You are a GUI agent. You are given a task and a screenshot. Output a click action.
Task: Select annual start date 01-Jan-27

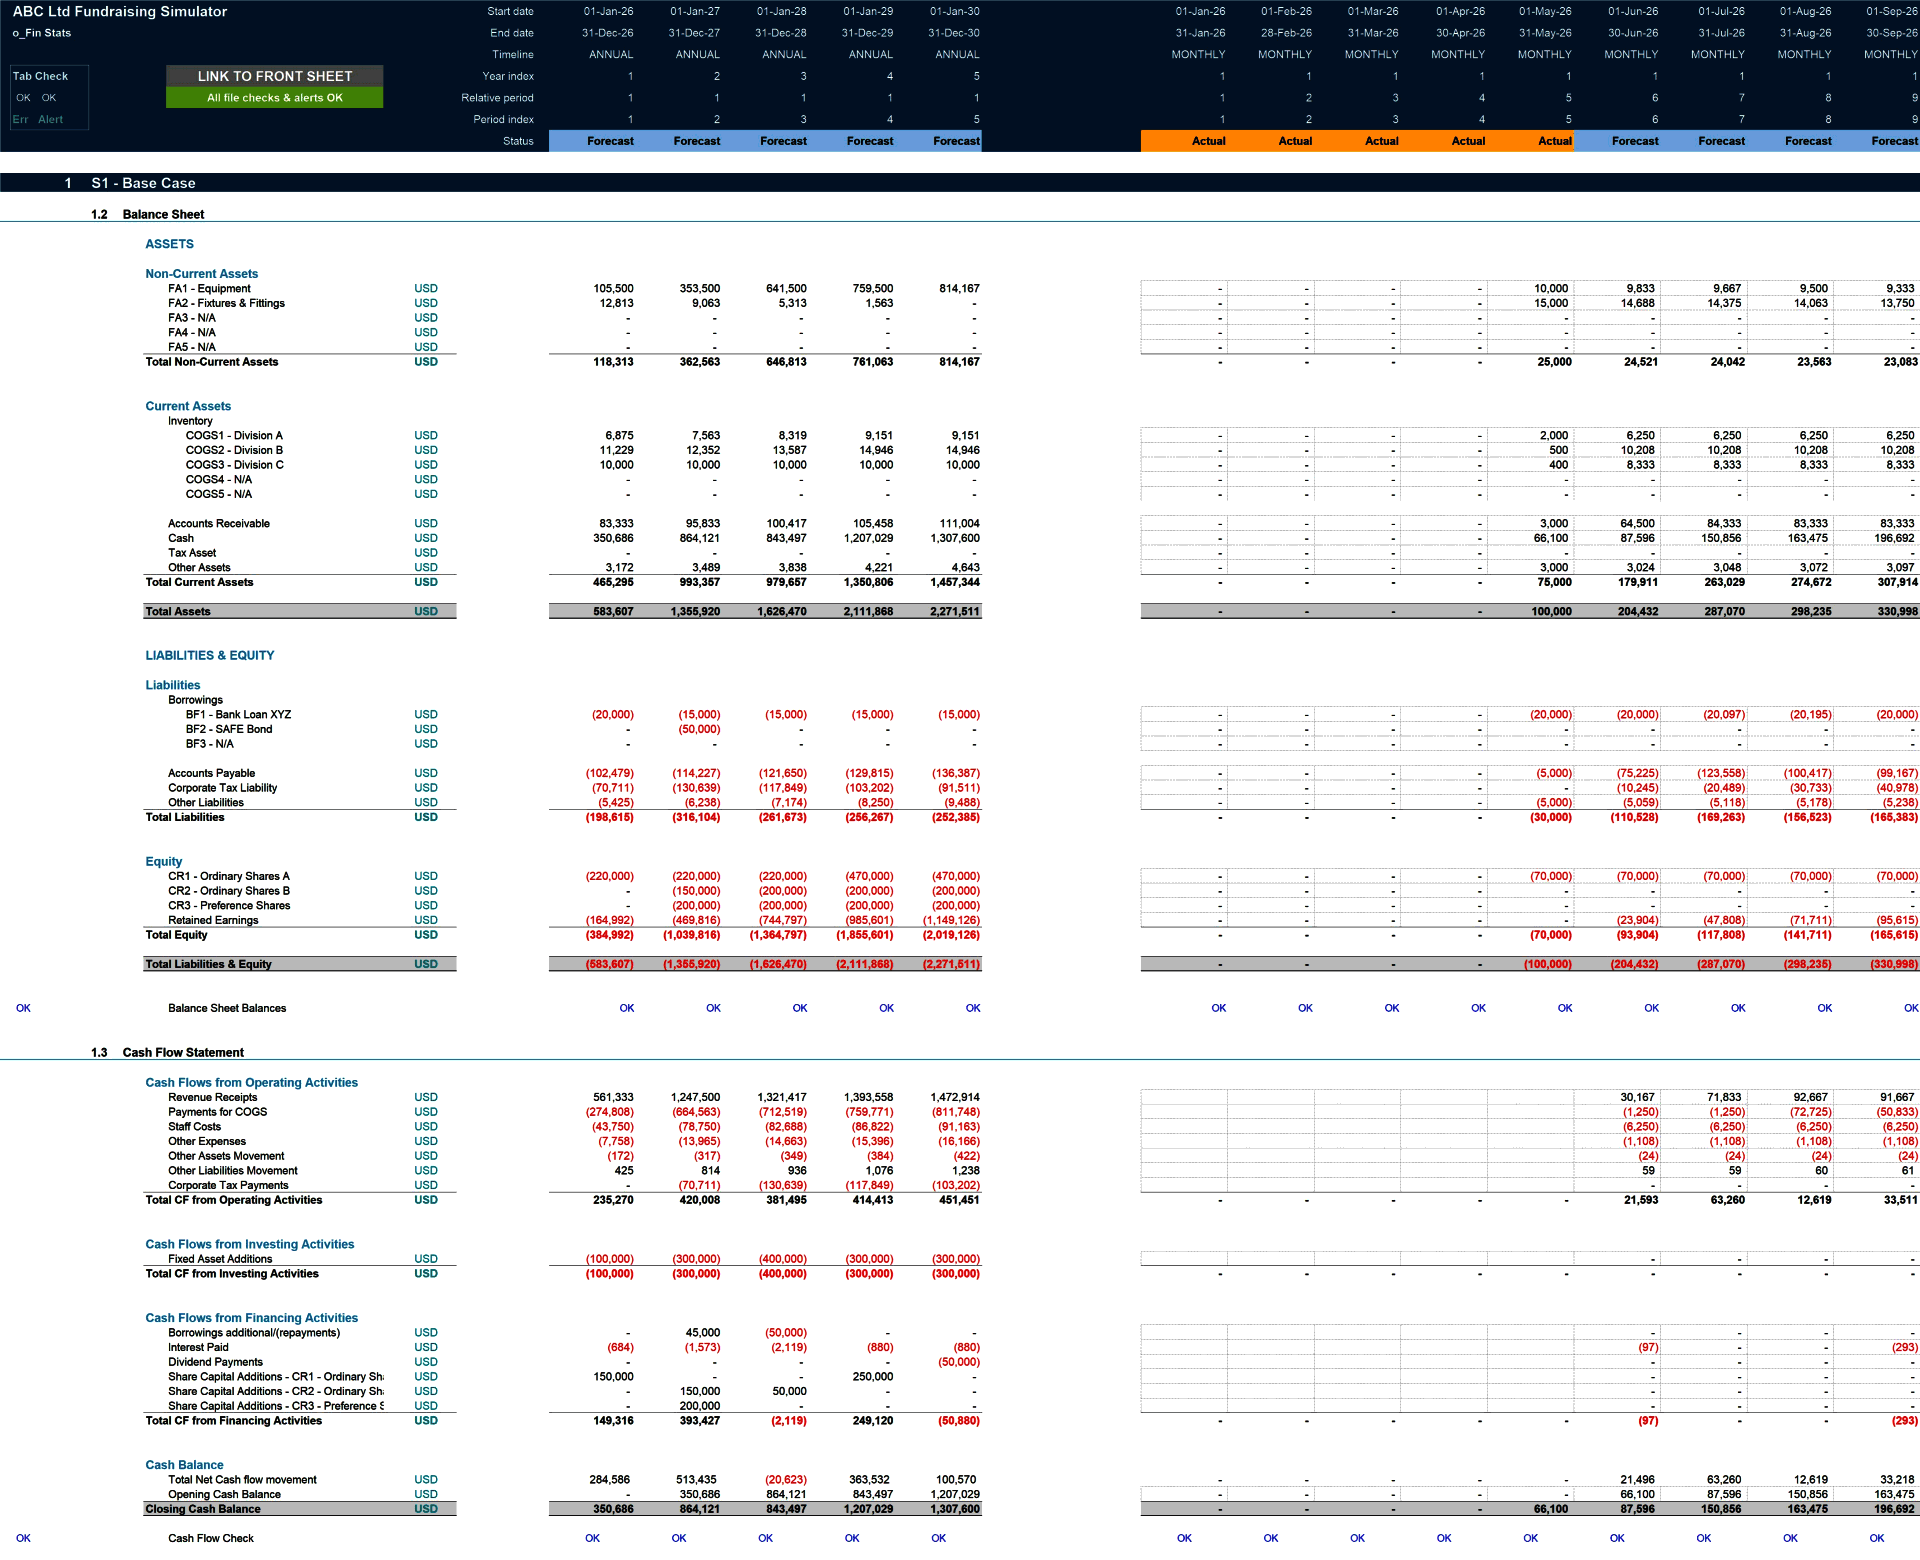(694, 12)
